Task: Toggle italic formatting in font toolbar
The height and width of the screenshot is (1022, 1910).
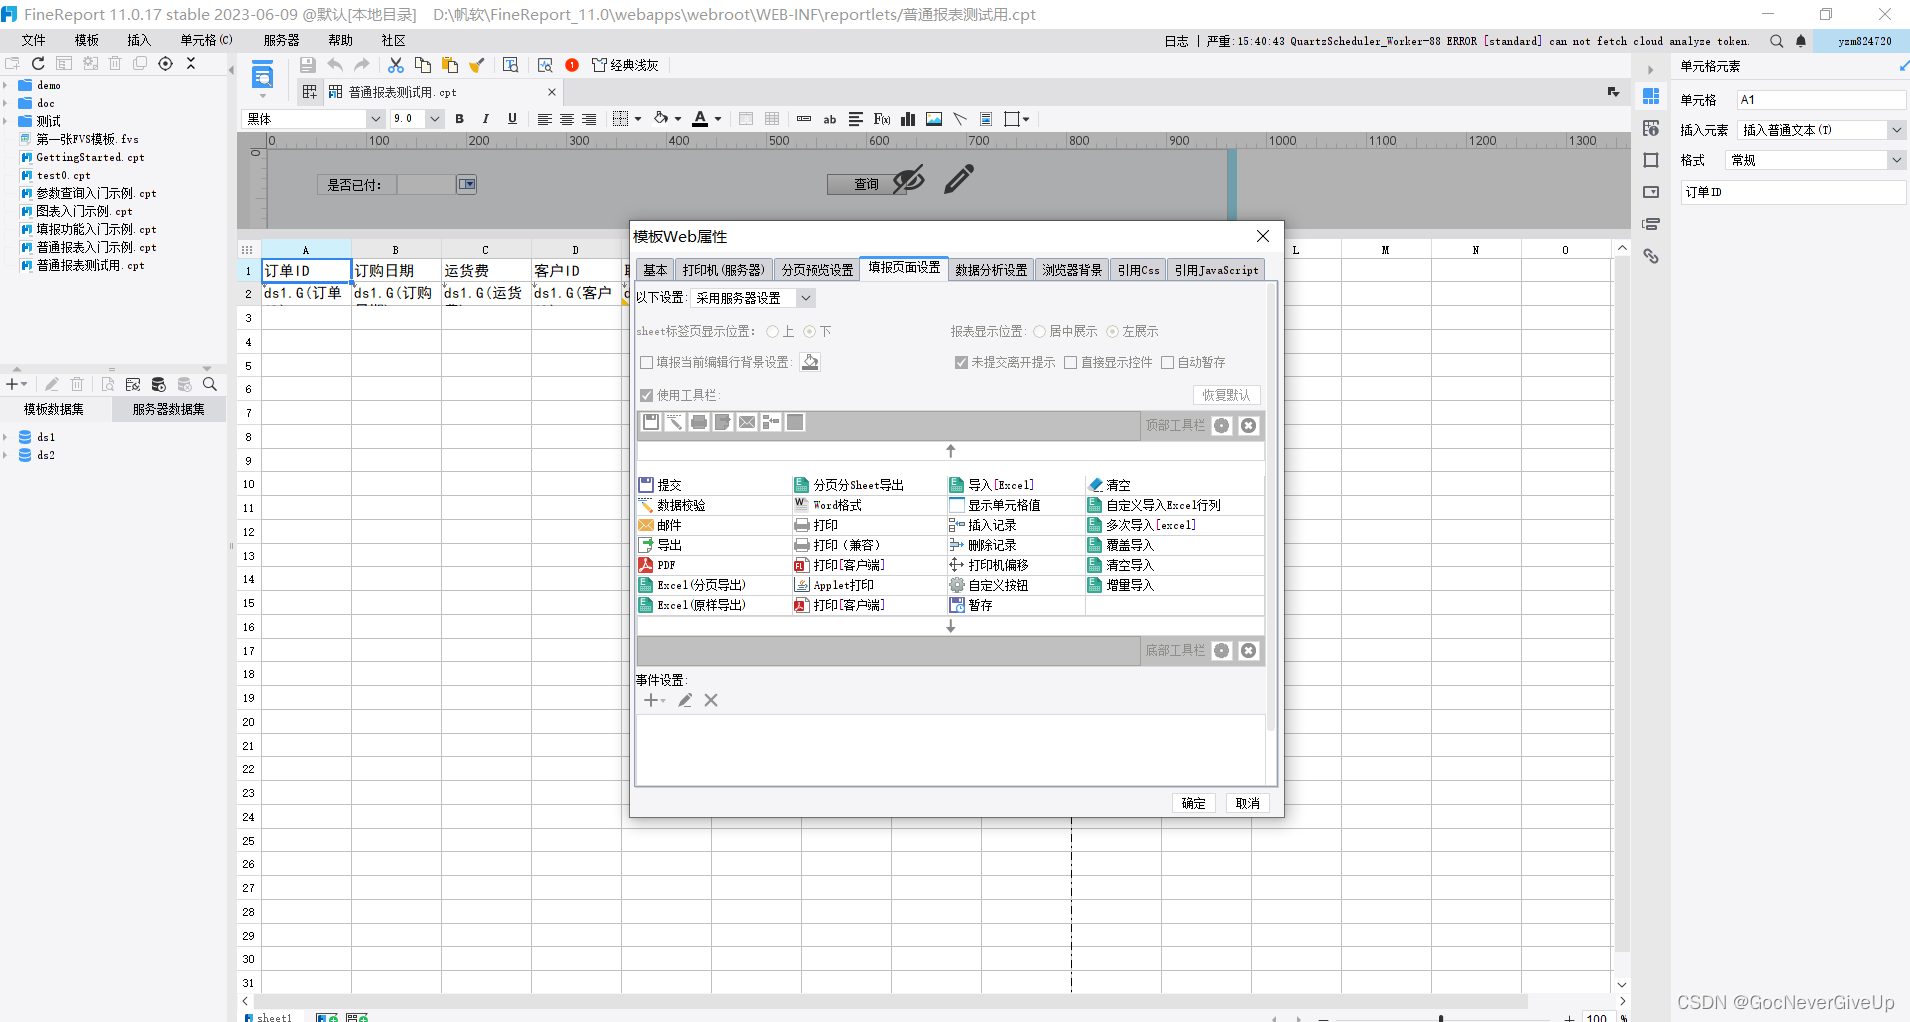Action: [486, 119]
